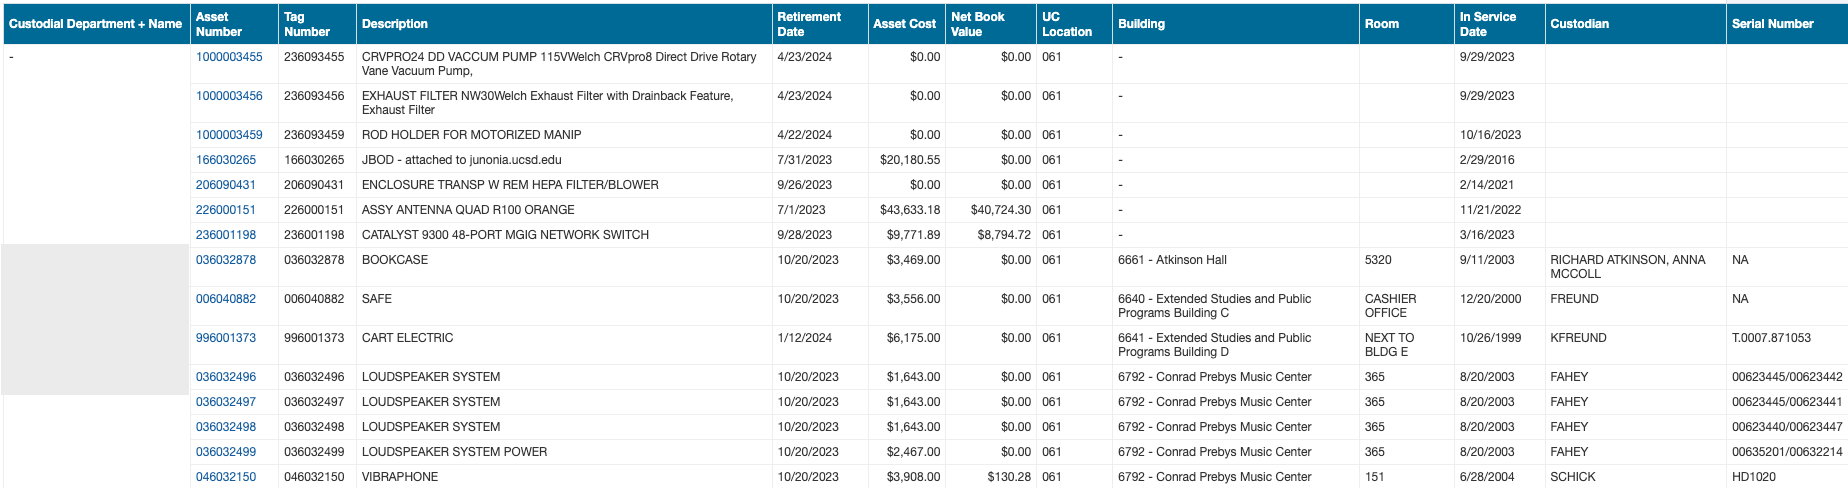This screenshot has width=1848, height=488.
Task: Click the Description column header
Action: coord(395,24)
